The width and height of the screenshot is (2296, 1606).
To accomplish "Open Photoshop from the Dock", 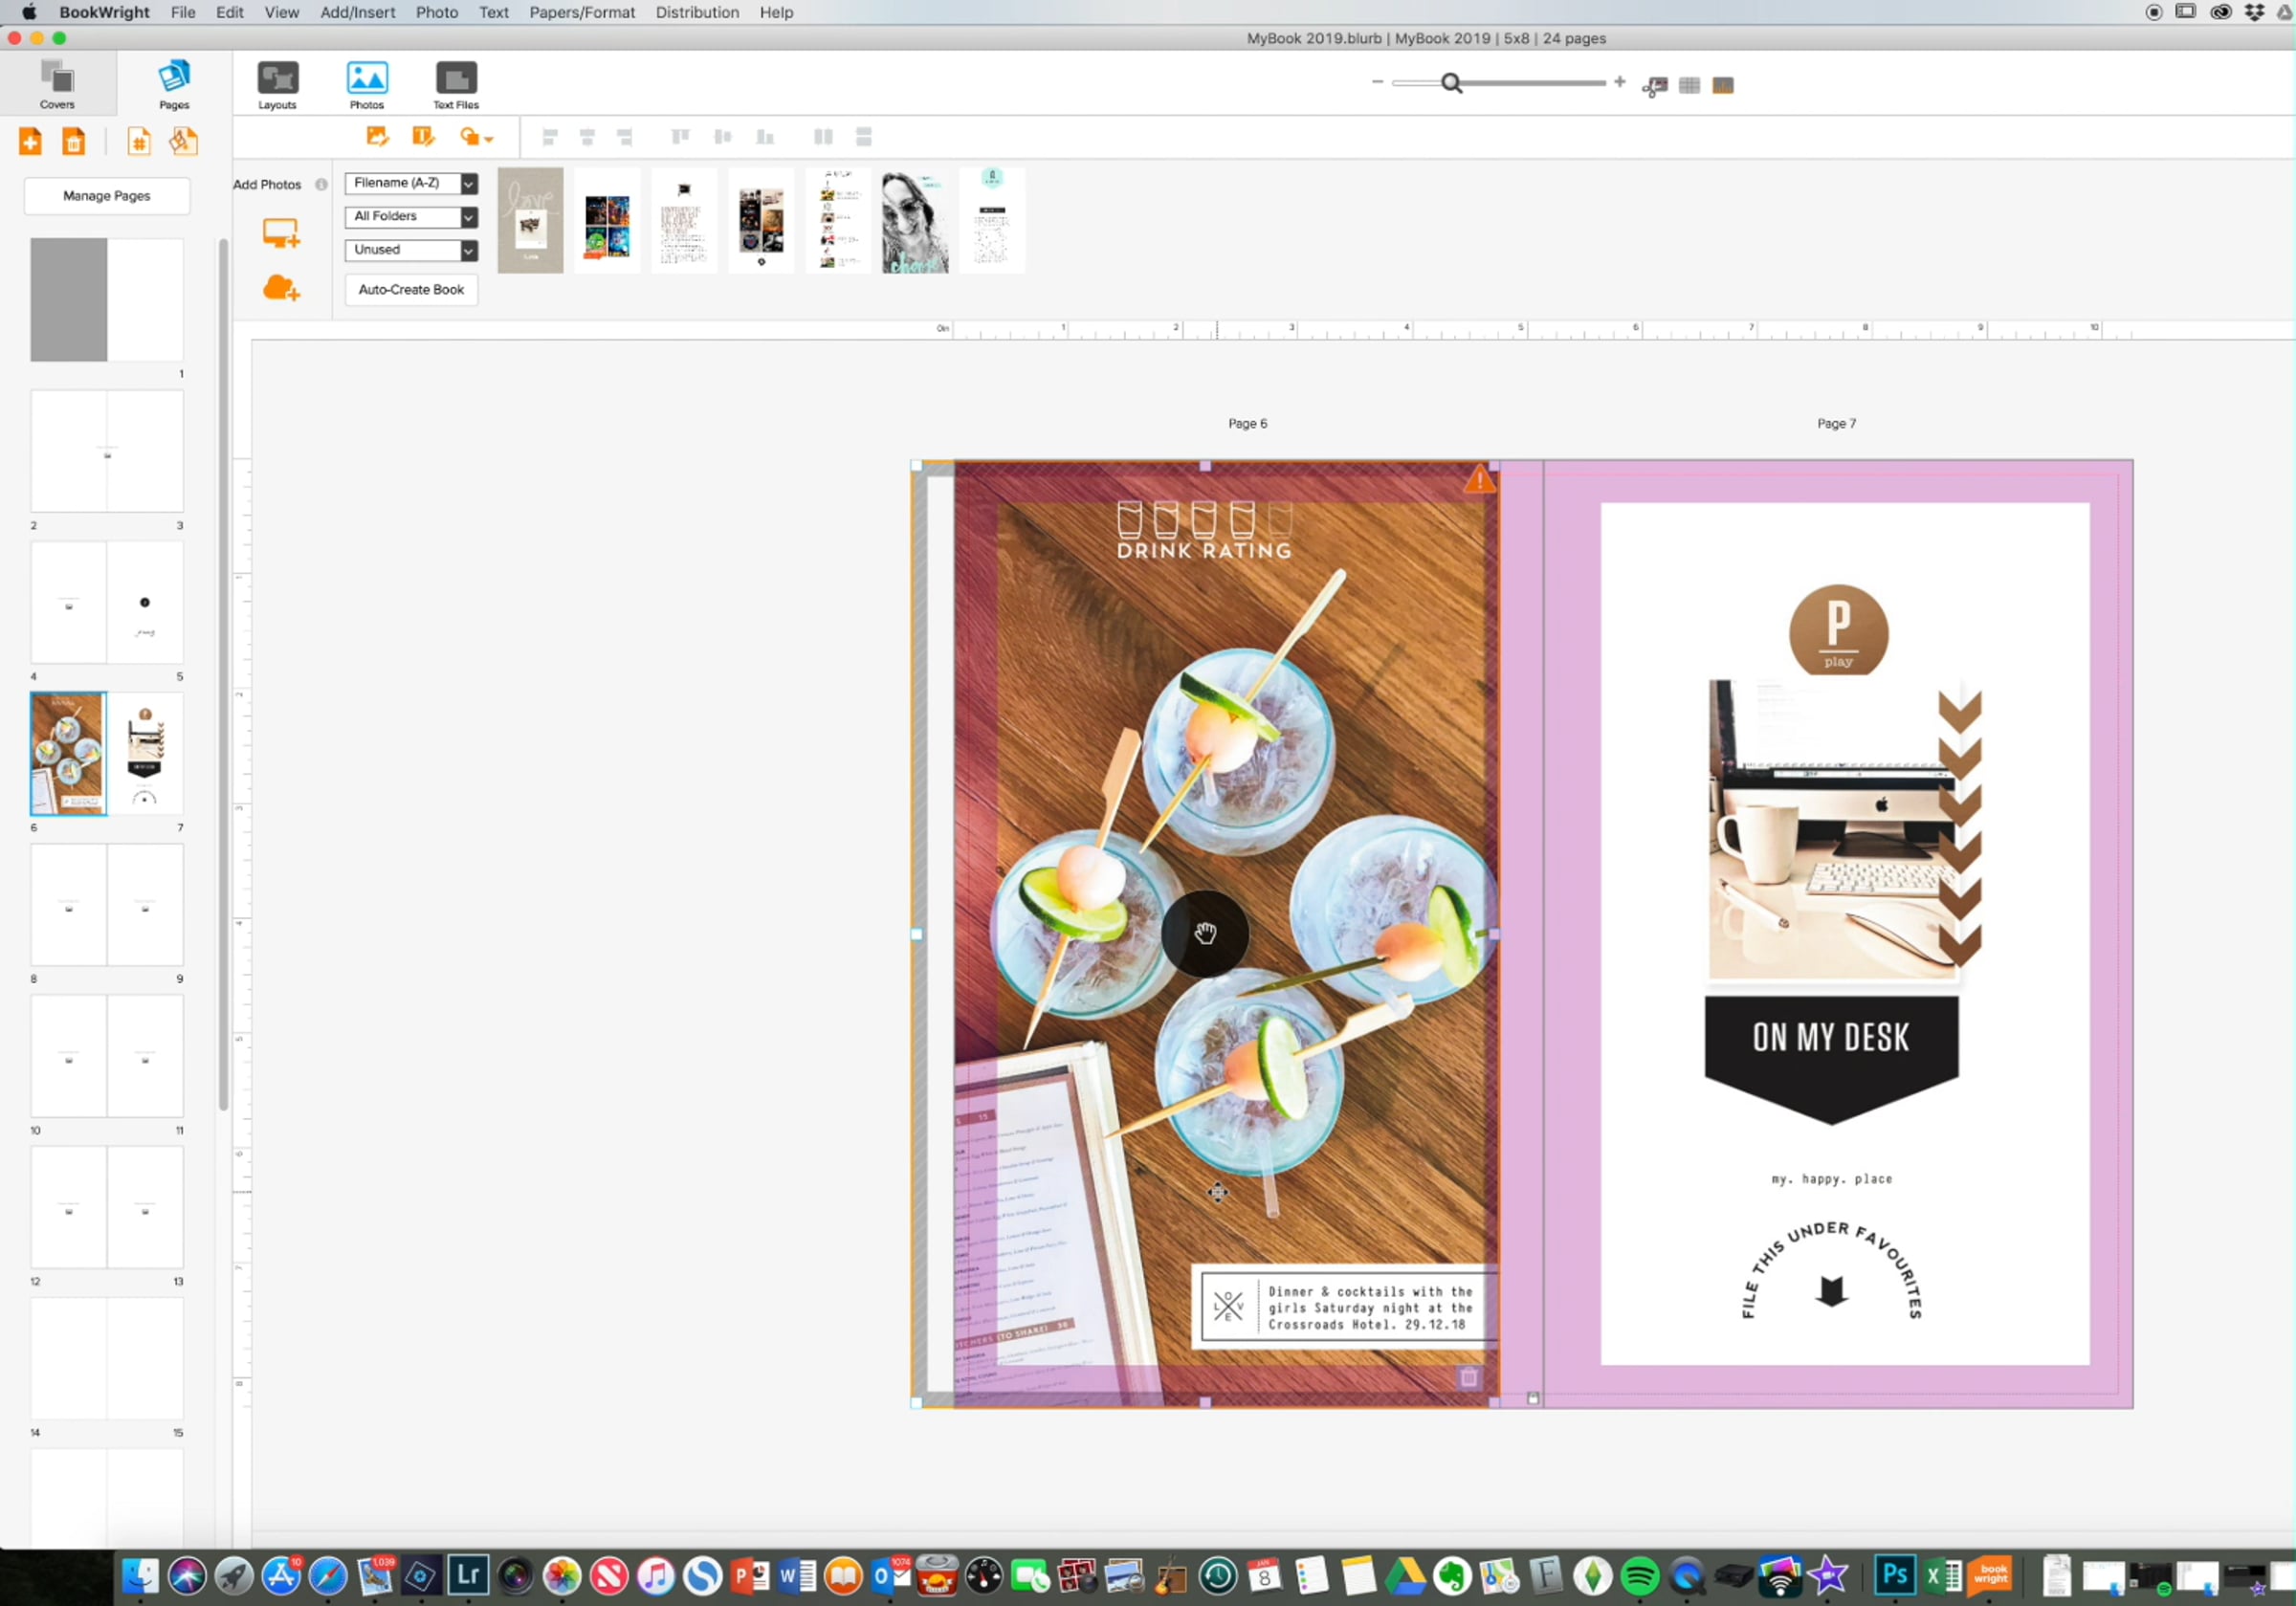I will pos(1894,1576).
